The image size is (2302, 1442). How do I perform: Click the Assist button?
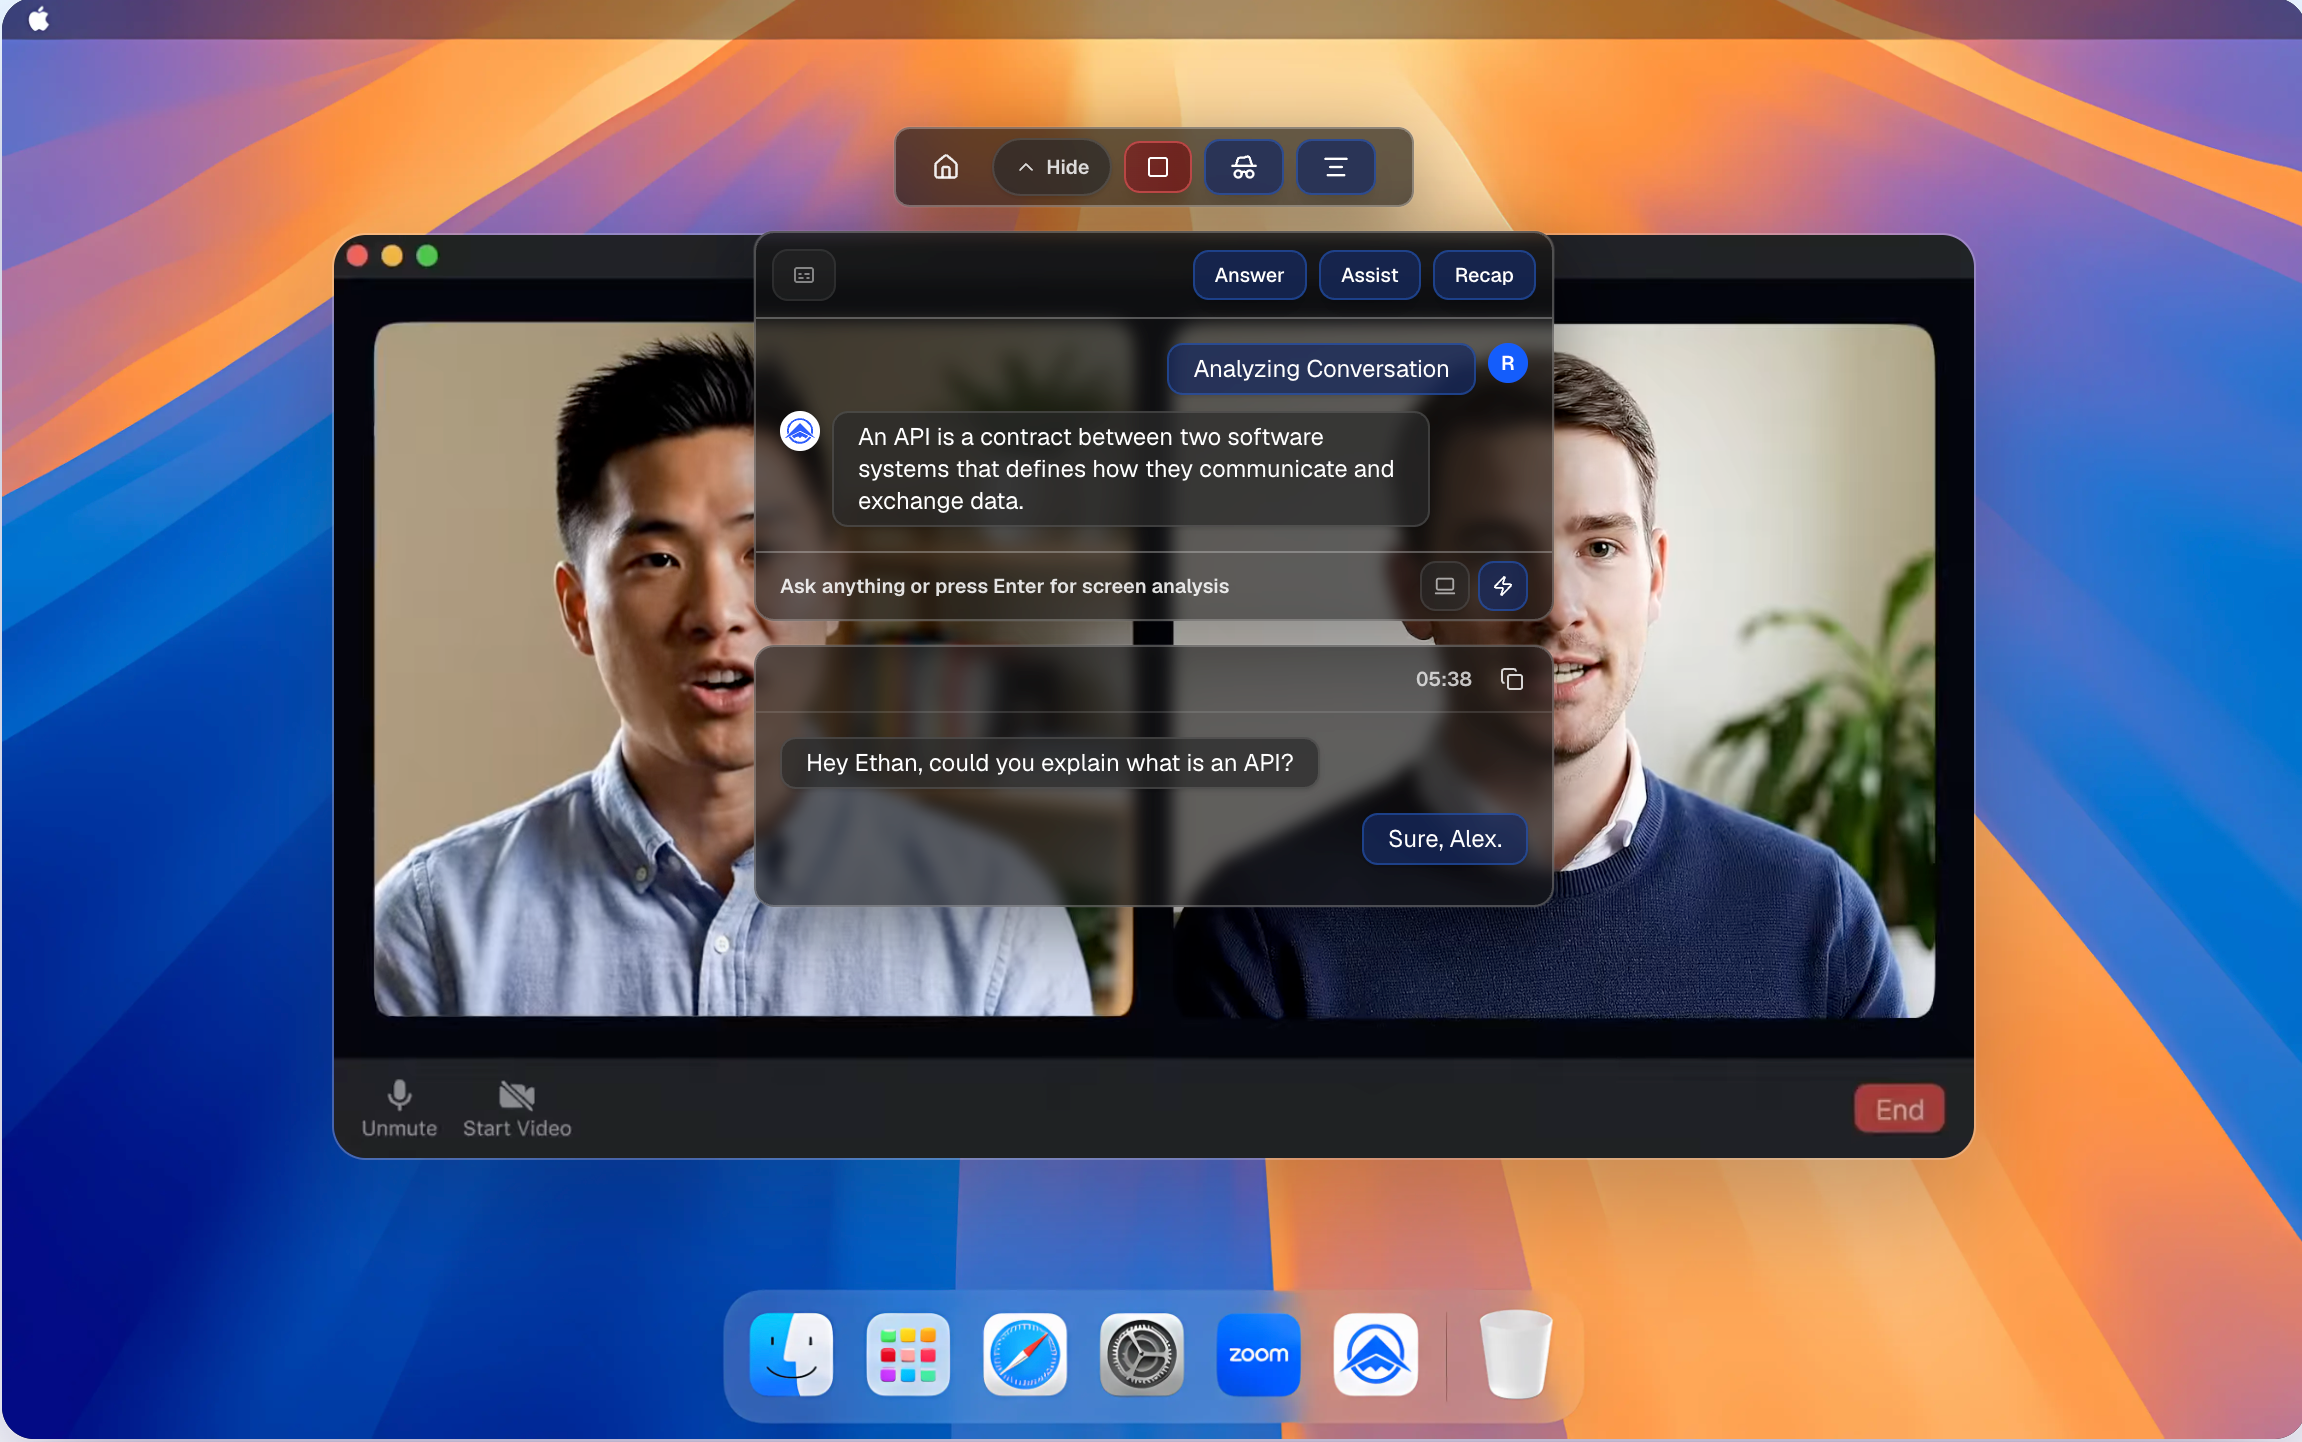(1369, 275)
